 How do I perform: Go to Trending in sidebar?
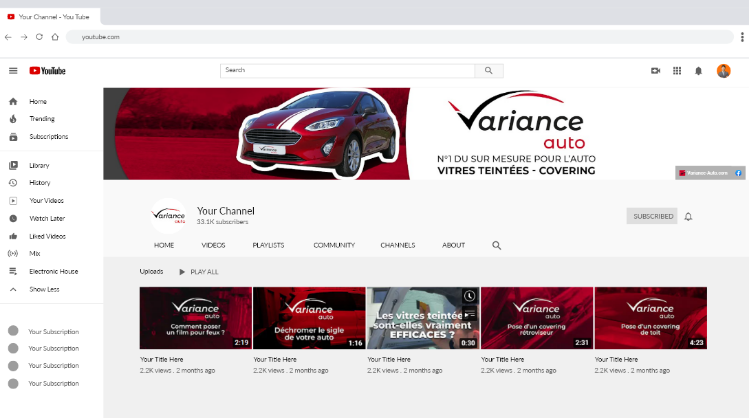[x=41, y=119]
